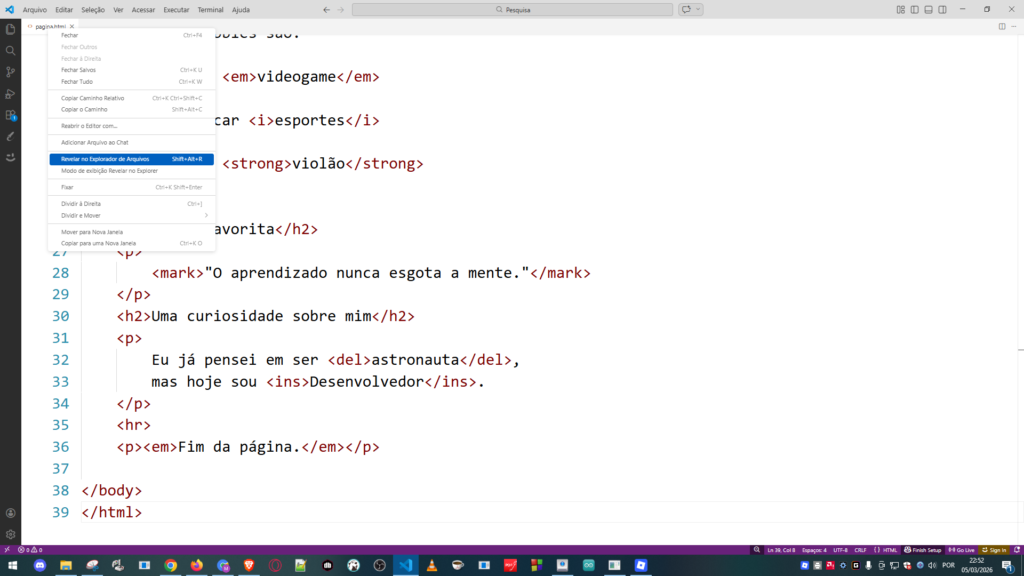Viewport: 1024px width, 576px height.
Task: Open the Source Control view
Action: coord(10,72)
